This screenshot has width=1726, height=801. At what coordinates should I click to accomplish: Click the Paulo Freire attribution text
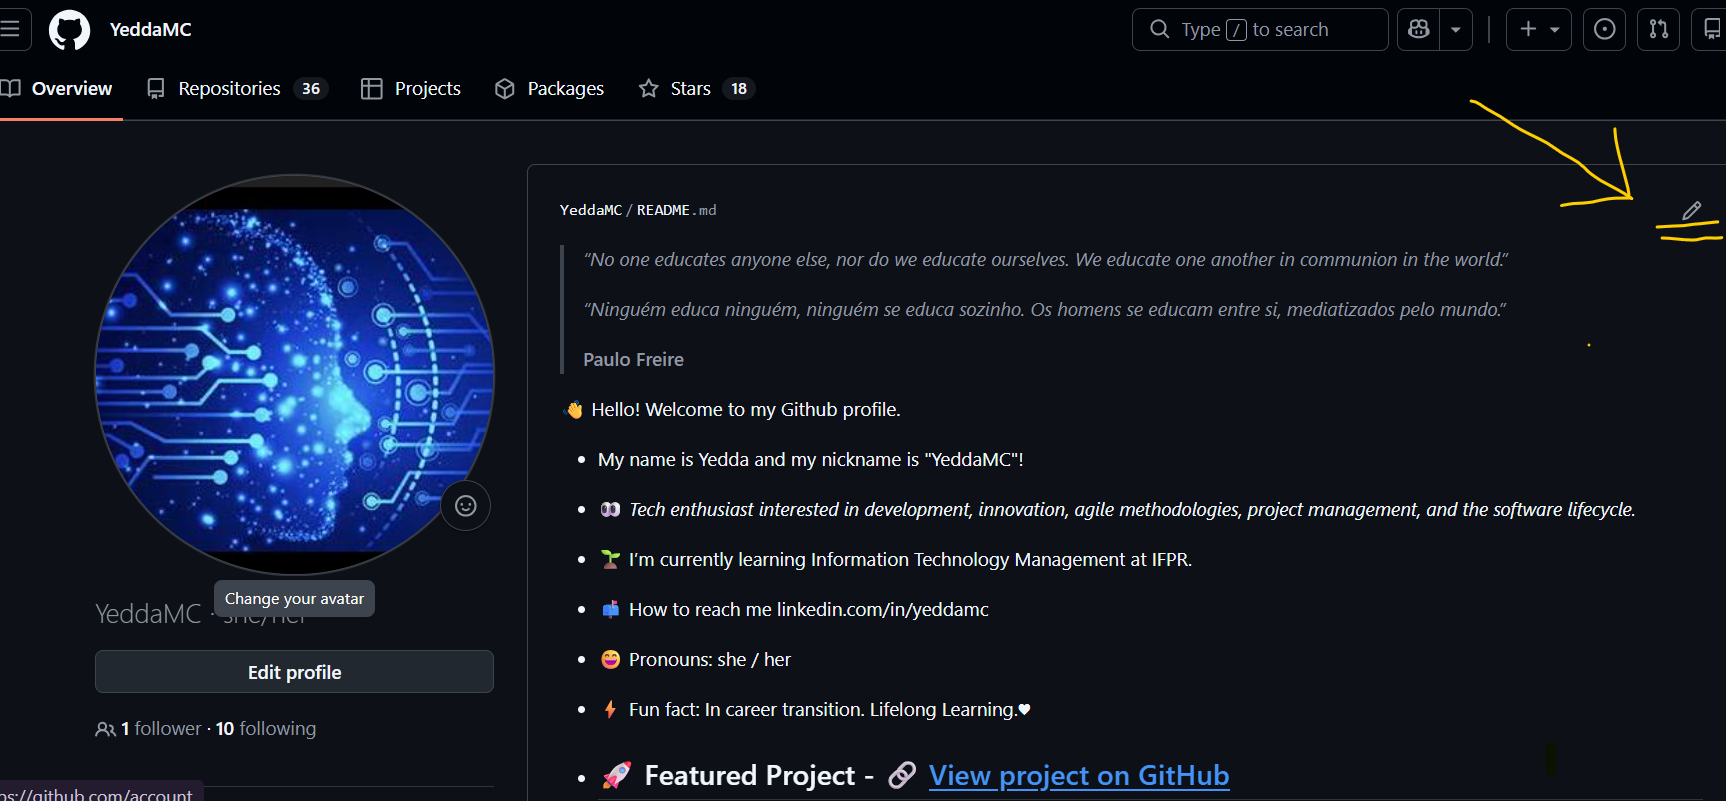click(634, 360)
